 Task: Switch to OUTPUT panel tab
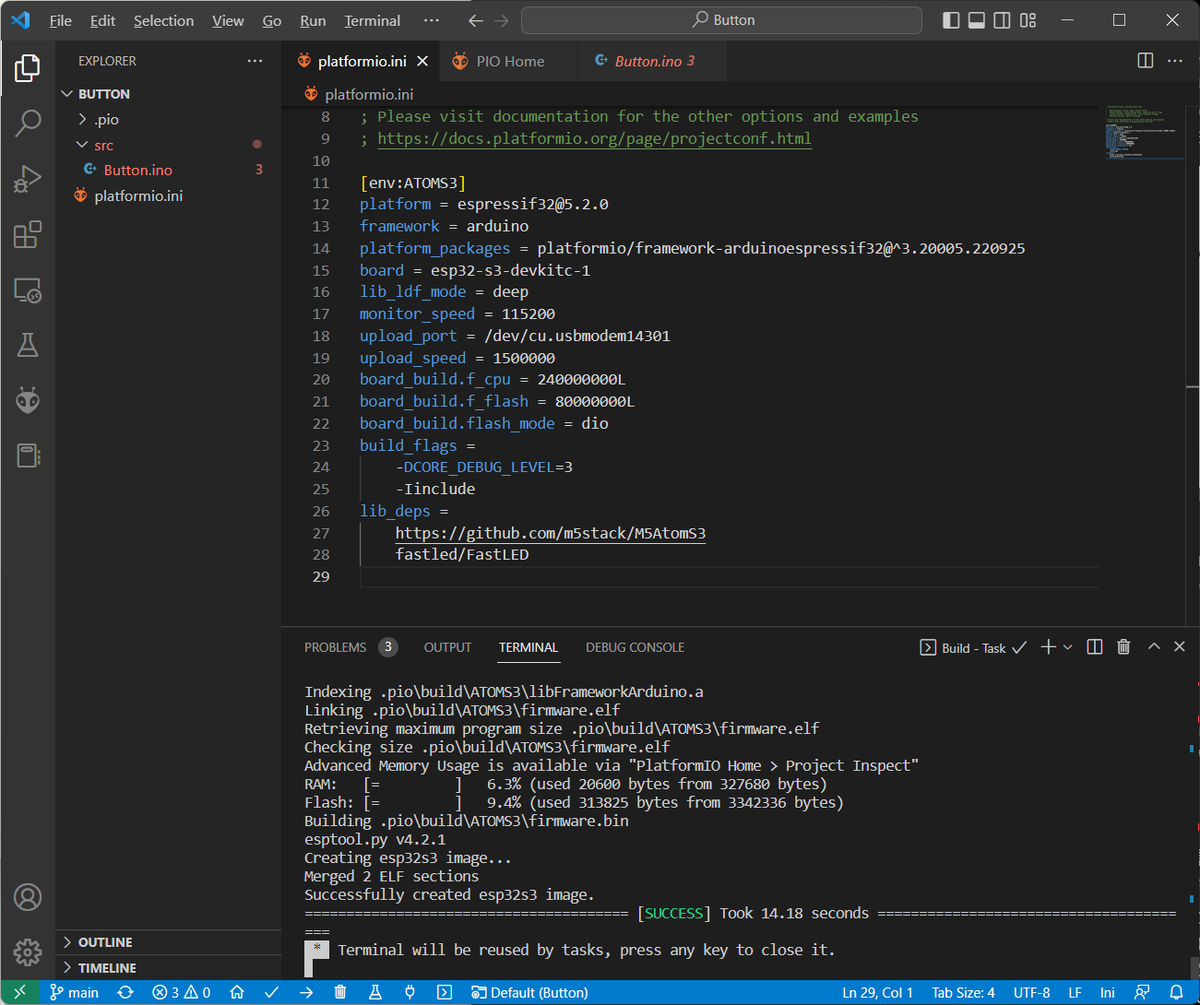point(448,647)
